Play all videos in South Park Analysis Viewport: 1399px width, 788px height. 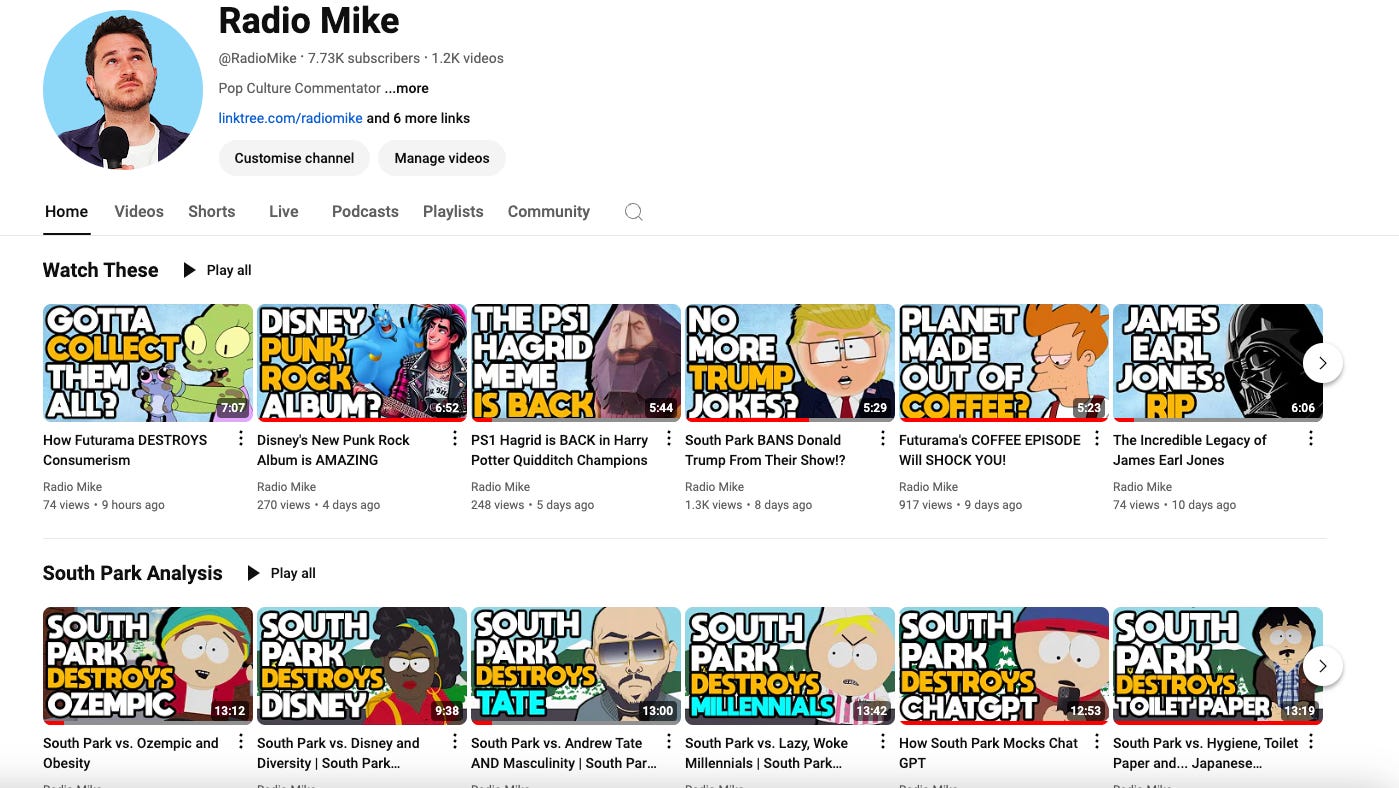click(282, 573)
